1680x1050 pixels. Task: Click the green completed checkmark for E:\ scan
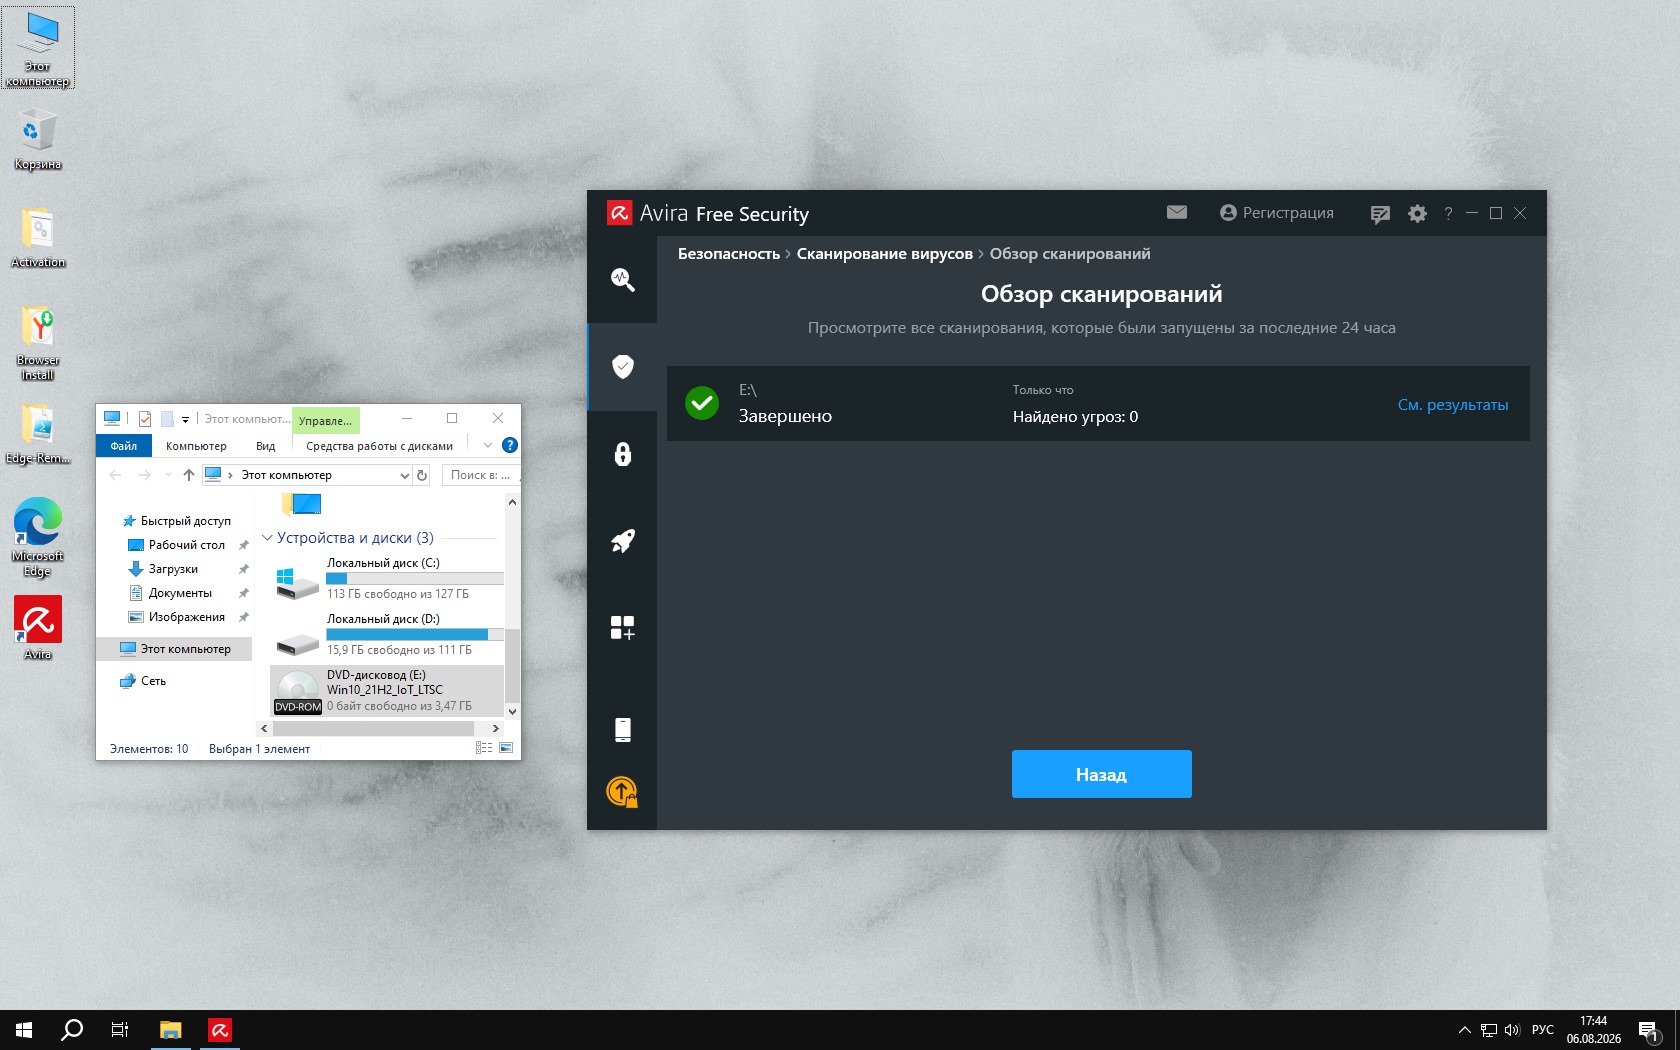[x=702, y=404]
